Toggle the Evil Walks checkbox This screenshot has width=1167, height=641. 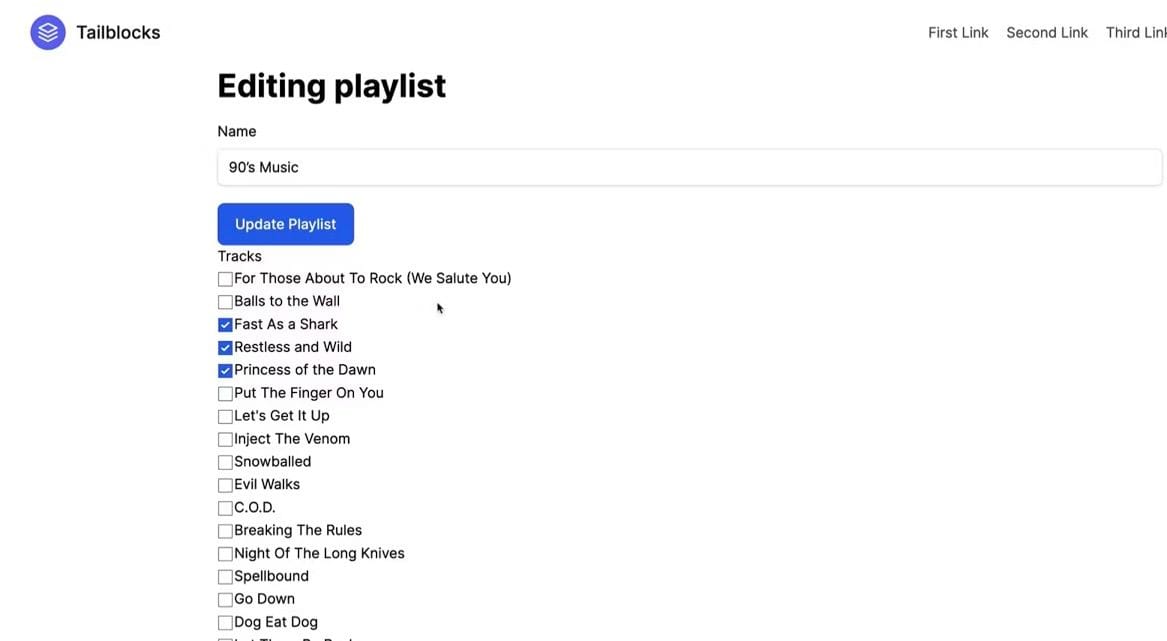(225, 486)
